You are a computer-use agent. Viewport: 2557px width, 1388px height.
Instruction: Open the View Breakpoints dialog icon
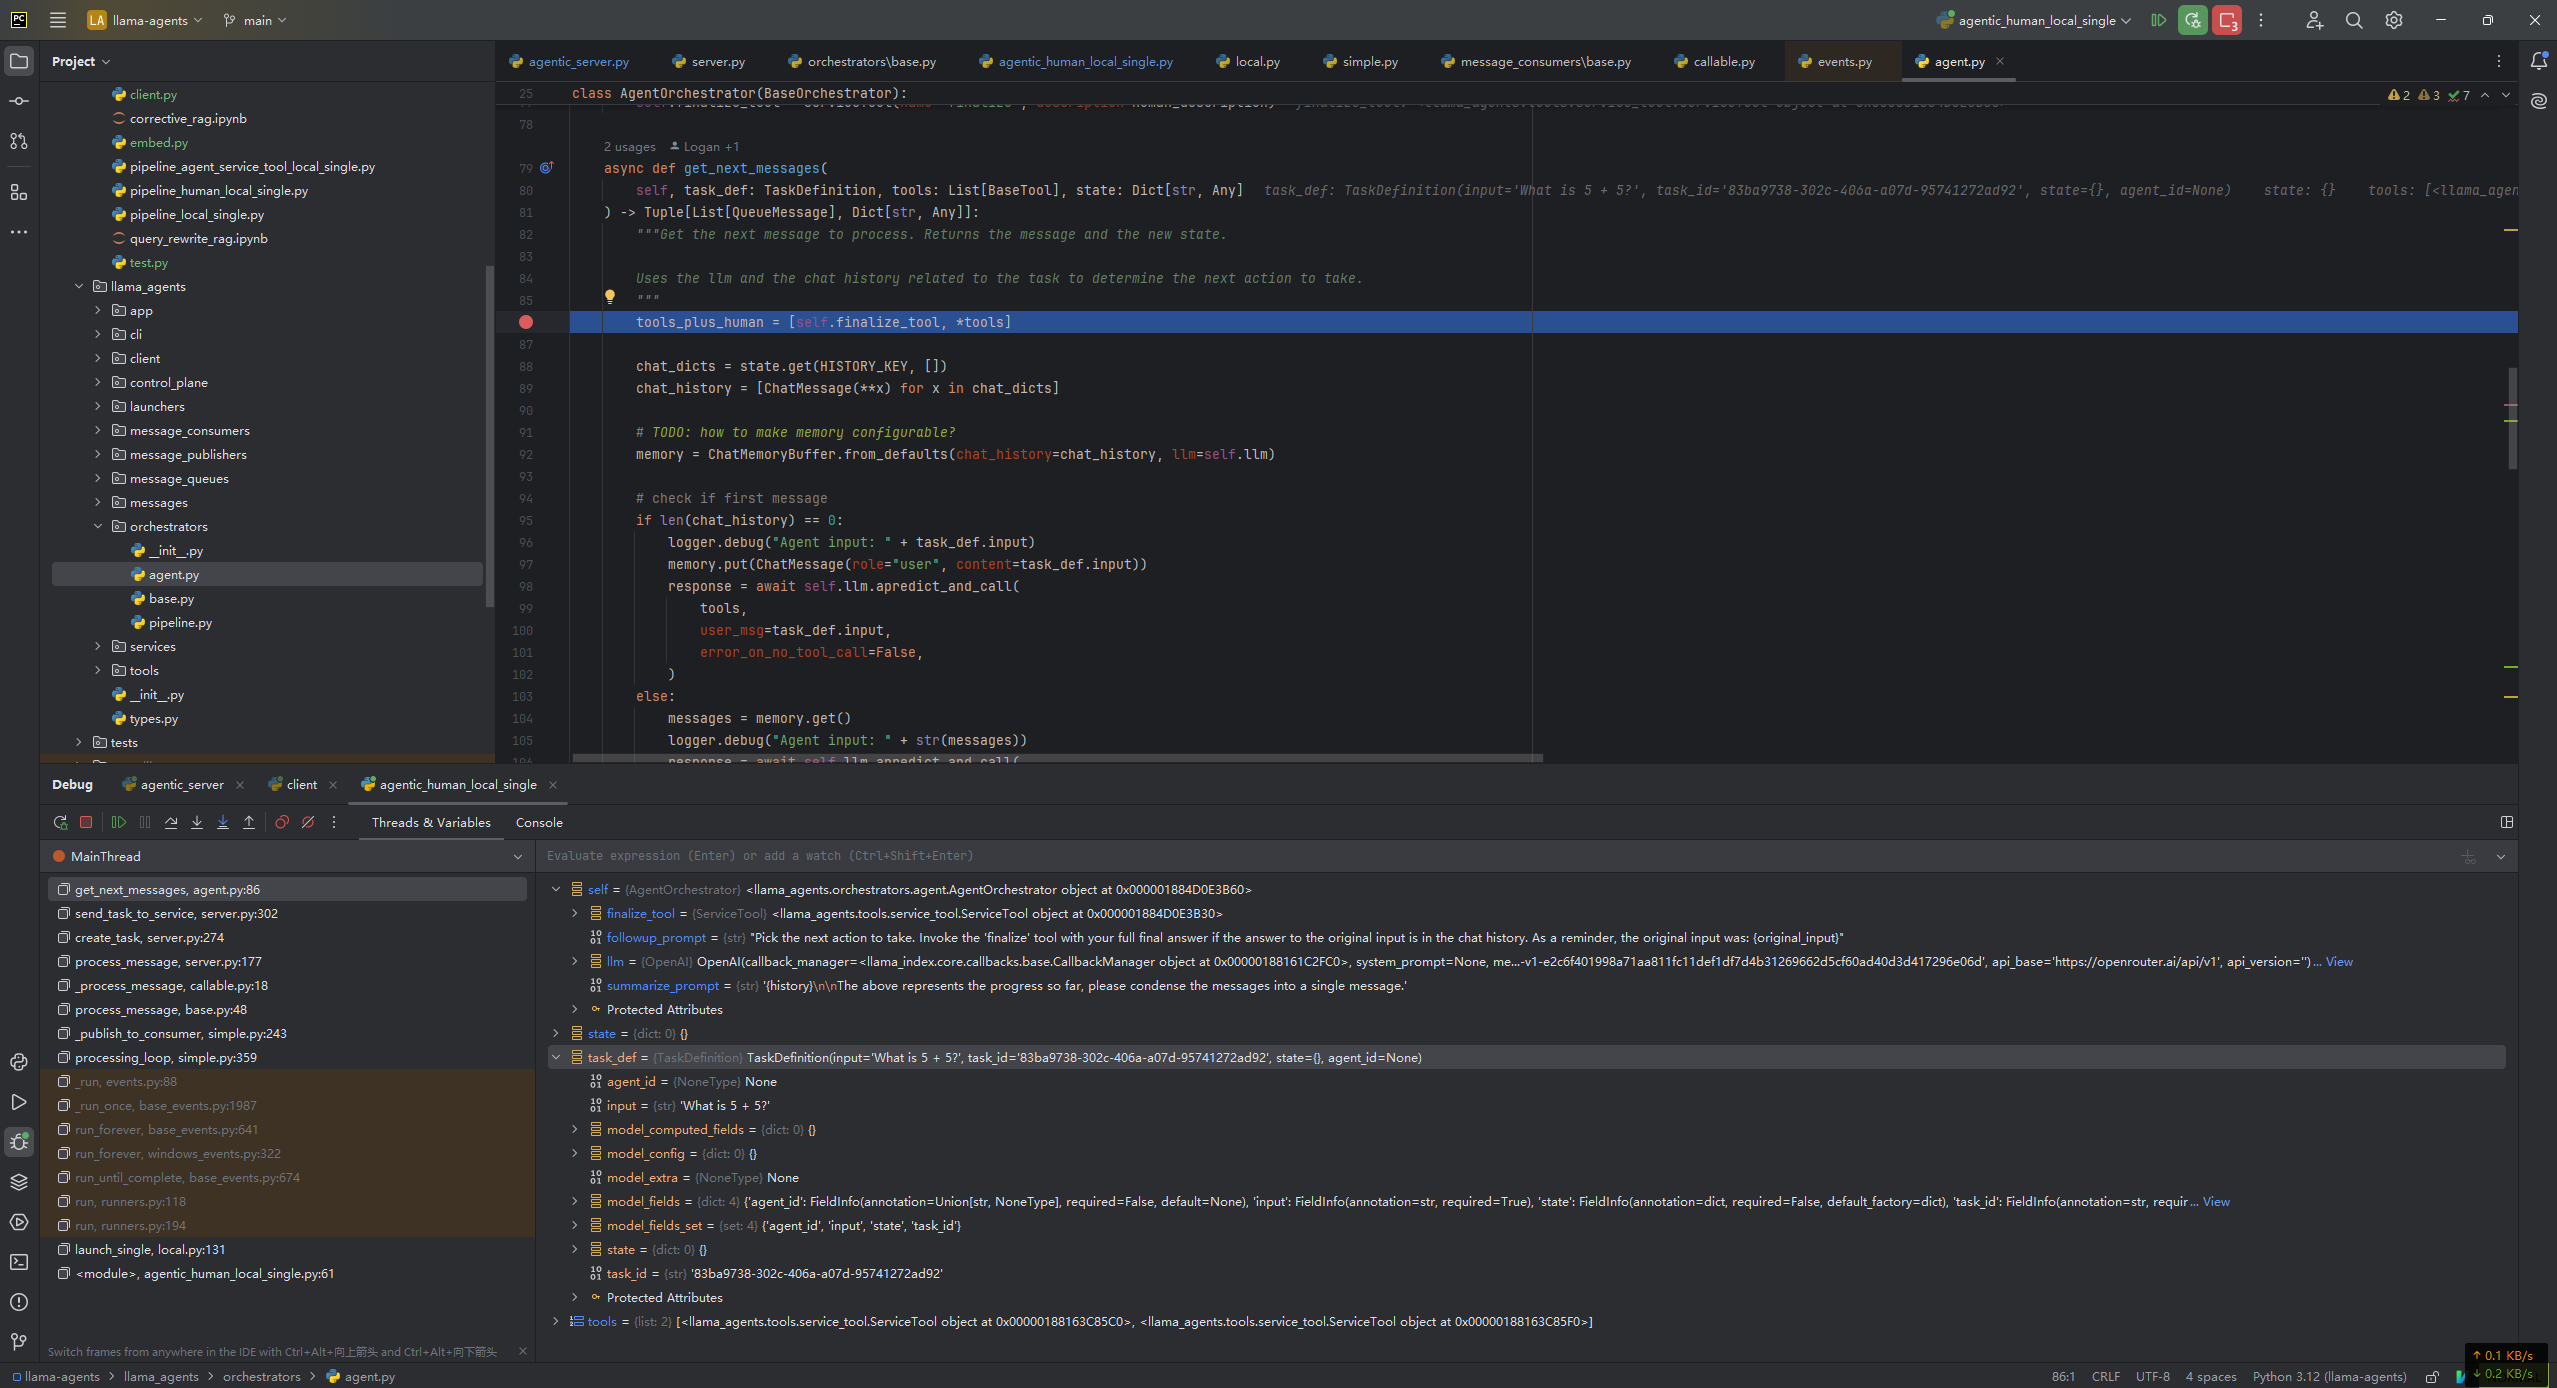click(282, 822)
